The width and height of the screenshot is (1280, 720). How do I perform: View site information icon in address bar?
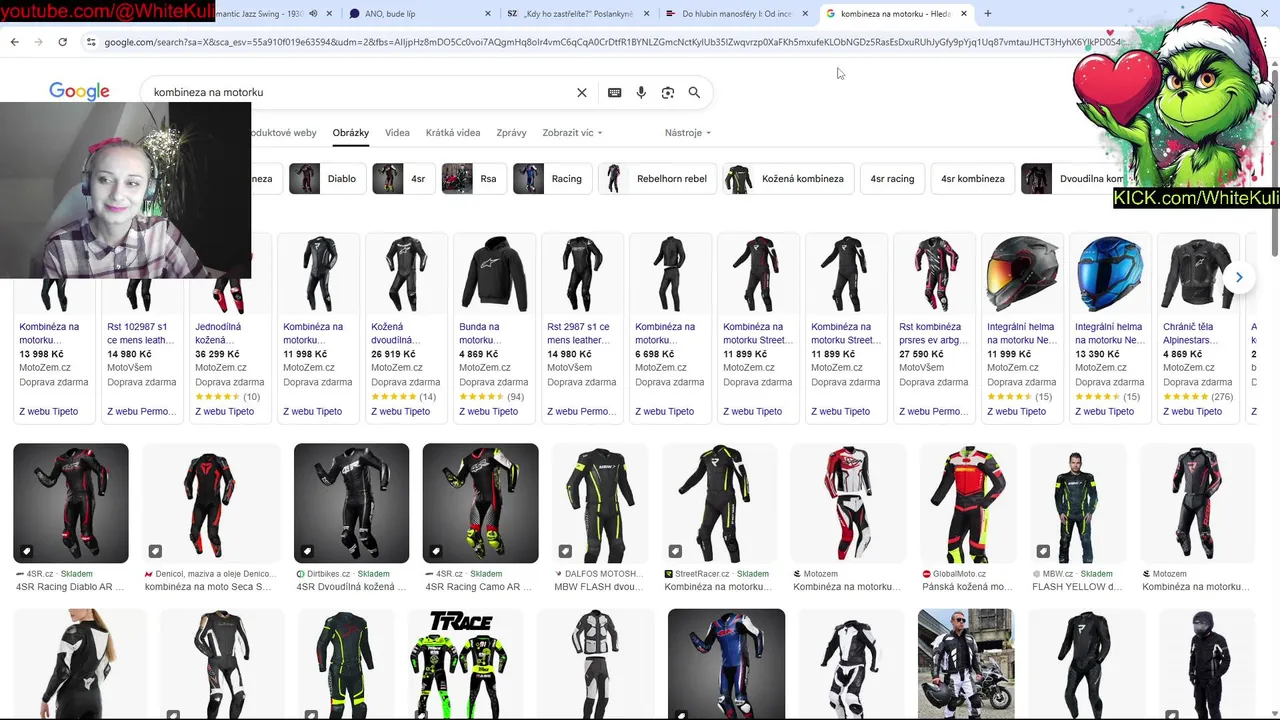91,42
